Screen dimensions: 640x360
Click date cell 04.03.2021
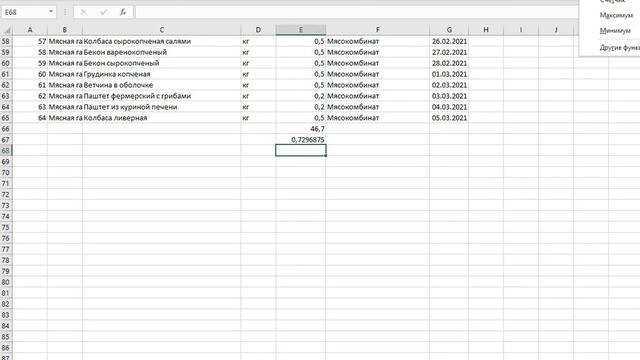point(449,107)
